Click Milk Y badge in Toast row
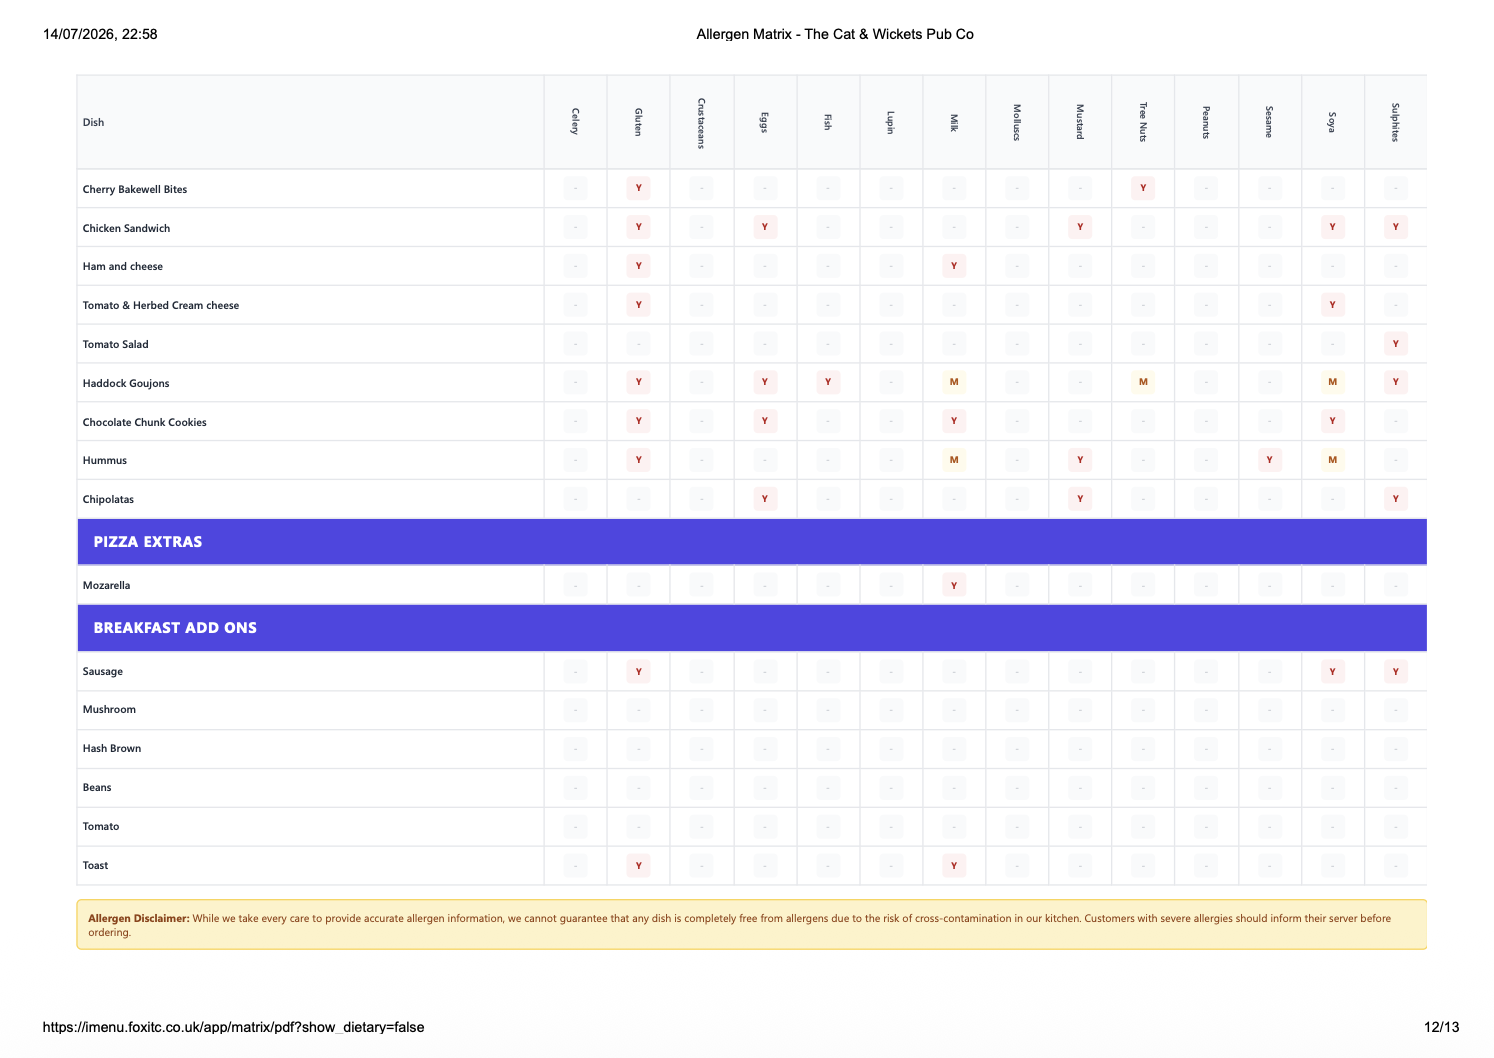This screenshot has width=1494, height=1058. click(x=954, y=866)
